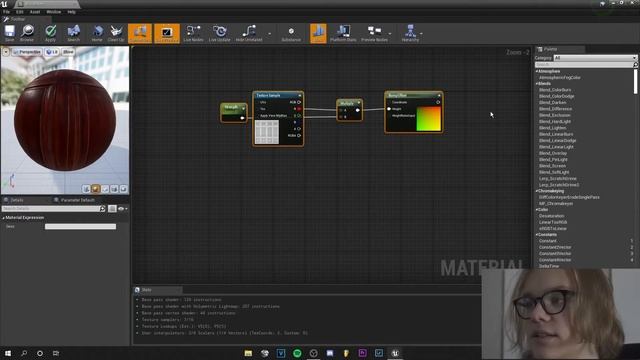This screenshot has width=640, height=360.
Task: Click the Substance toolbar icon
Action: click(x=291, y=33)
